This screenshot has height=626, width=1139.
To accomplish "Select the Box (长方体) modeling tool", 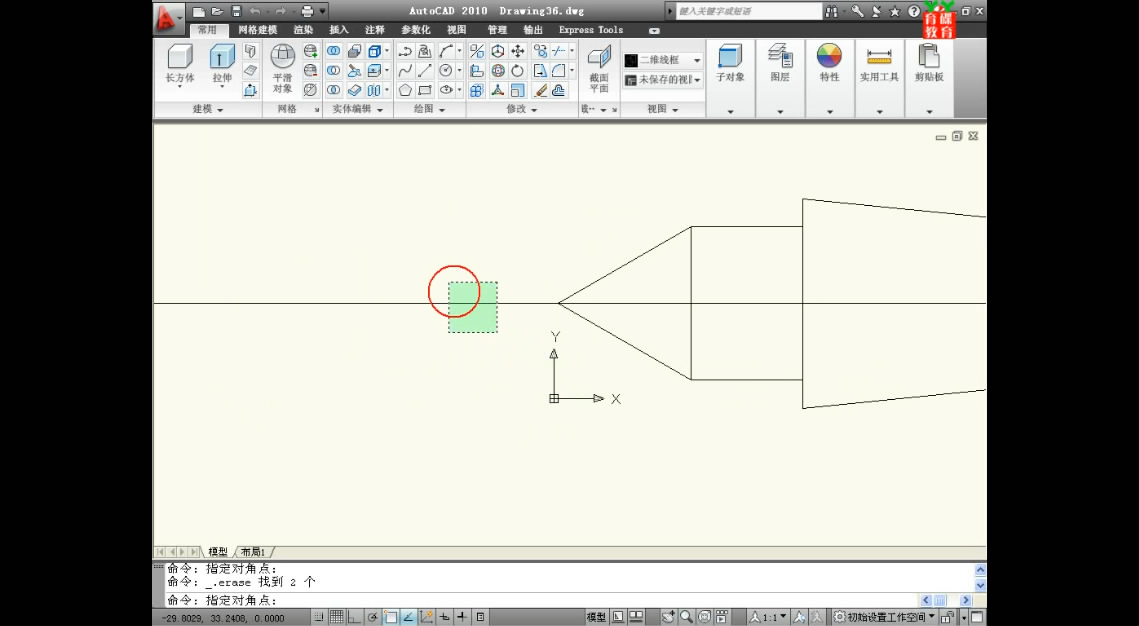I will point(179,64).
